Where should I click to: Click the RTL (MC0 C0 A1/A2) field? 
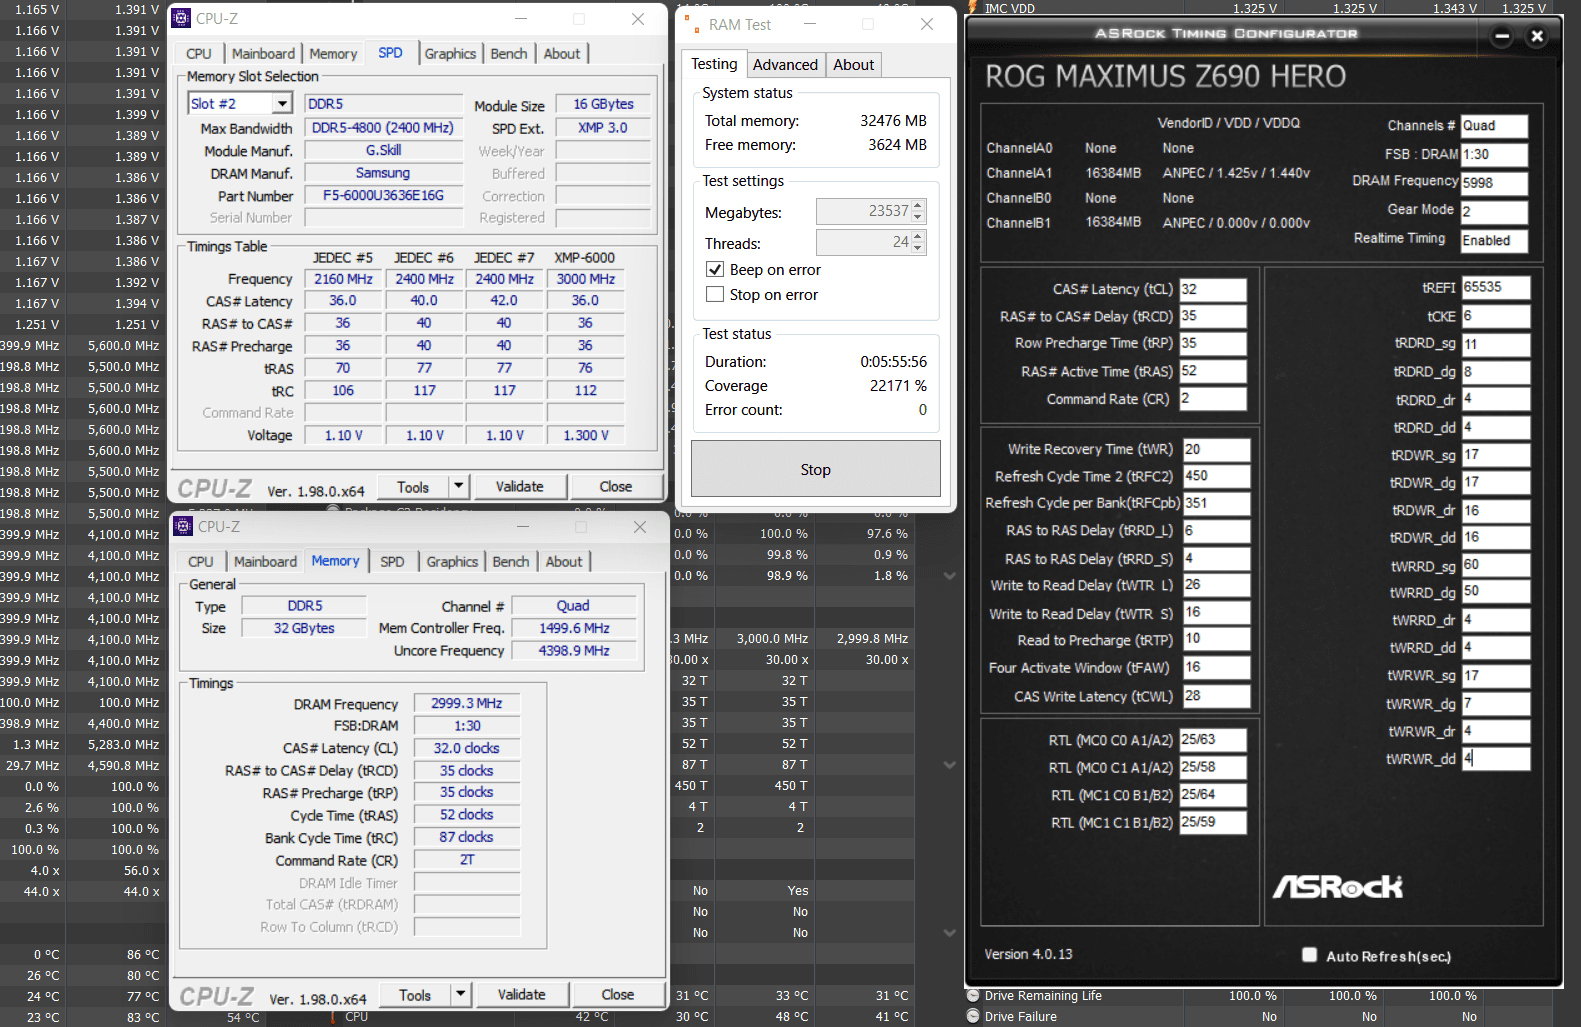click(x=1213, y=740)
